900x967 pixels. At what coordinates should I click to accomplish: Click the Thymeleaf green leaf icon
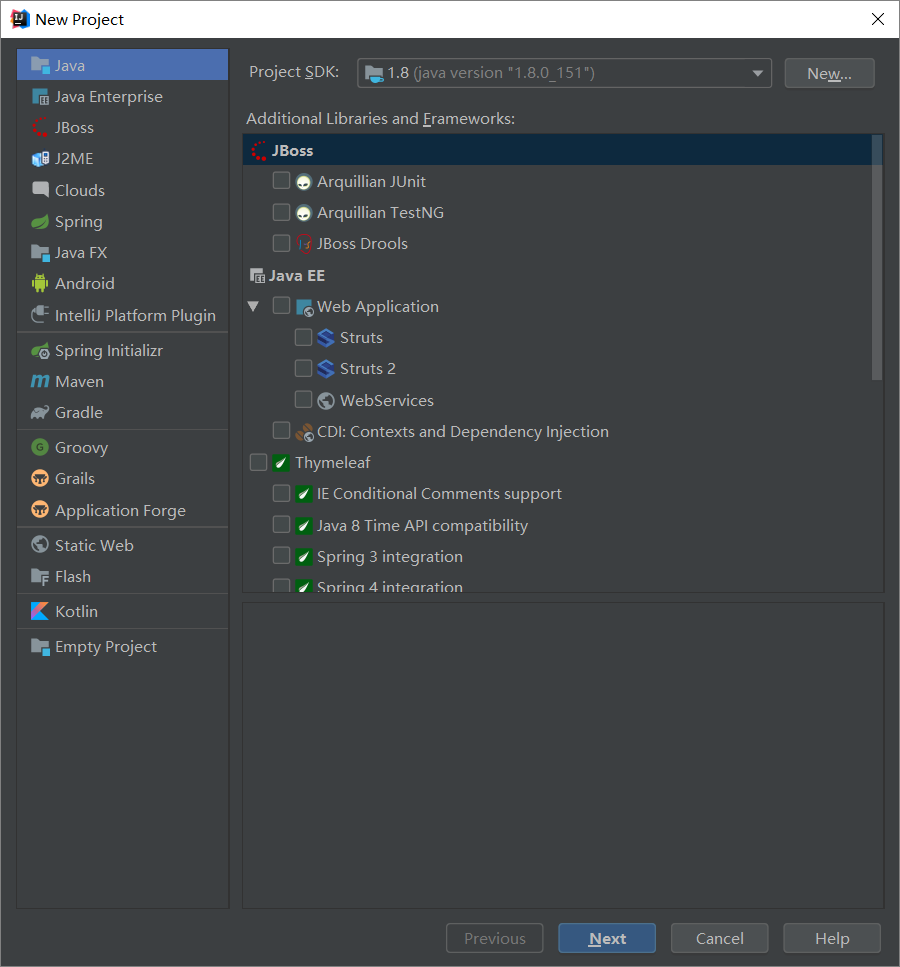pyautogui.click(x=281, y=463)
